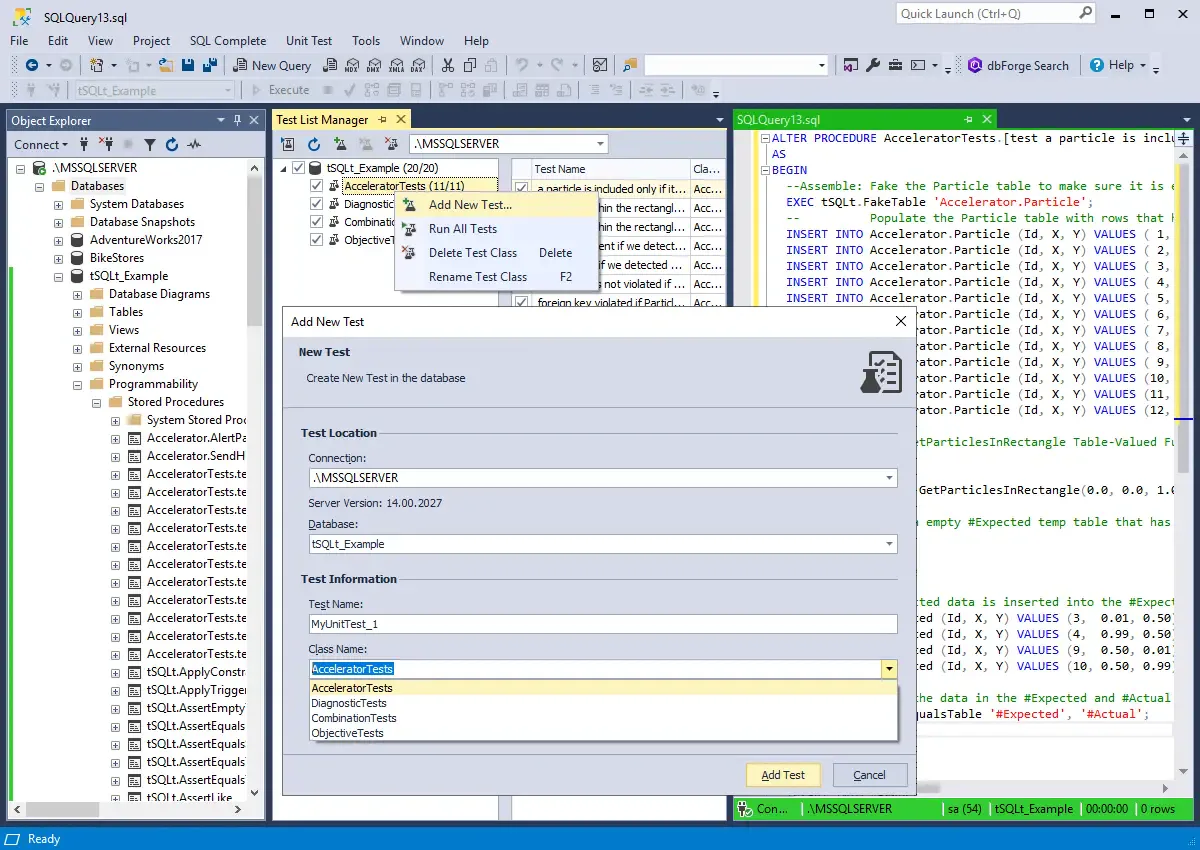Click the Toolbox briefcase icon
The width and height of the screenshot is (1200, 850).
(894, 65)
